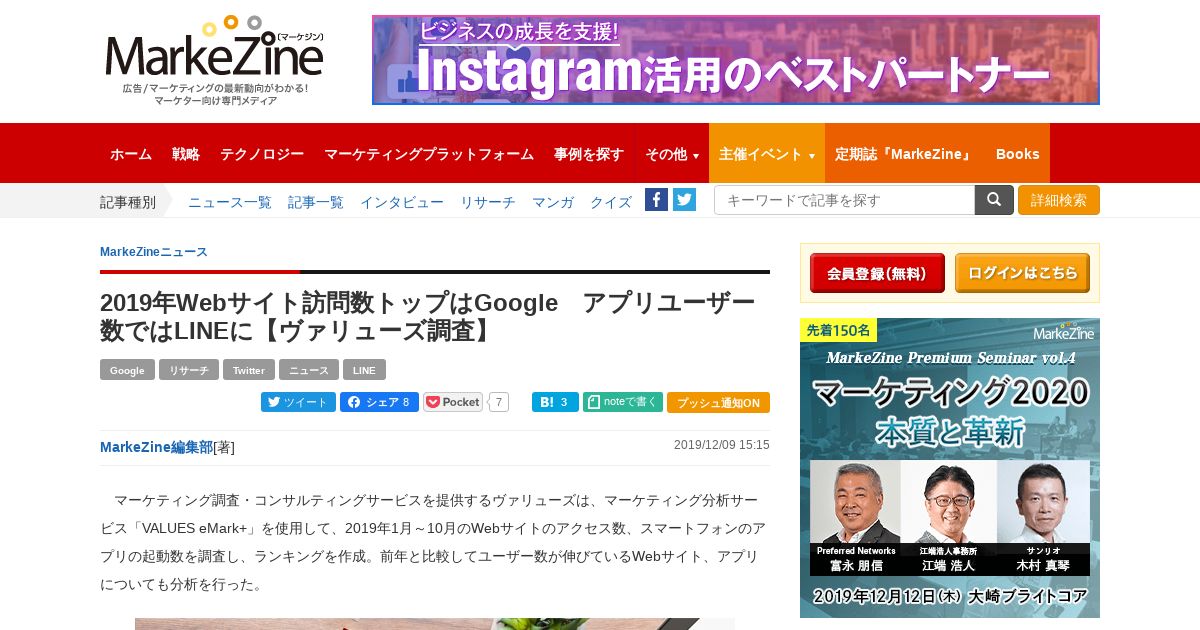Select the LINE tag
Screen dimensions: 1200x630
point(364,370)
